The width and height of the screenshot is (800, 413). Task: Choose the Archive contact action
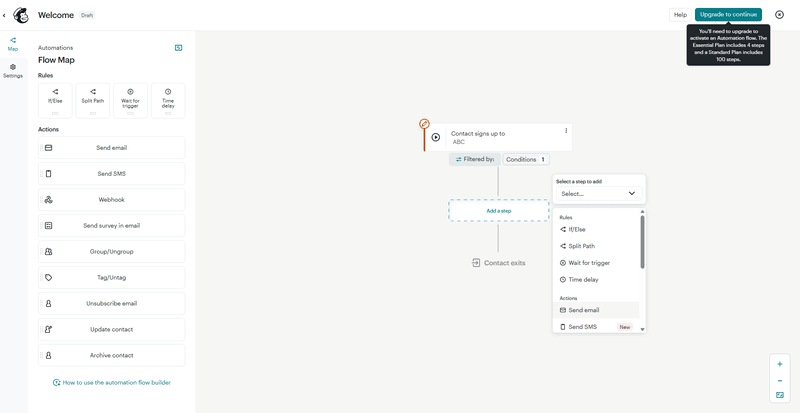pos(112,355)
